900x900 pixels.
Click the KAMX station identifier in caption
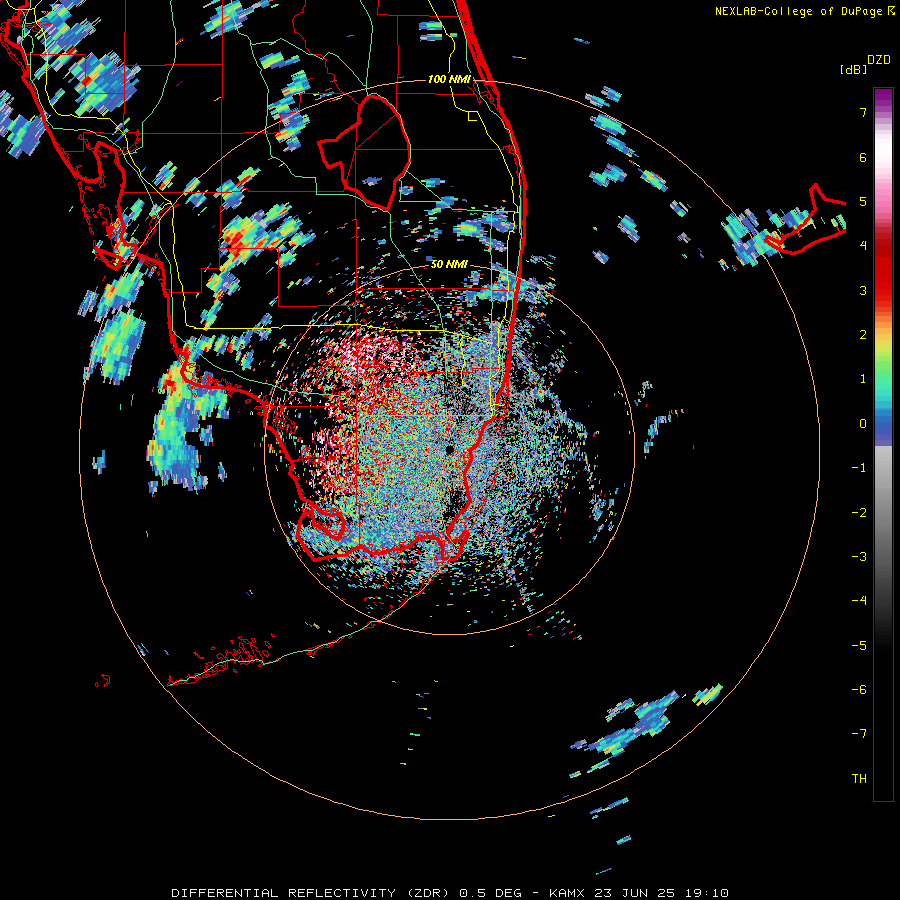(x=567, y=893)
